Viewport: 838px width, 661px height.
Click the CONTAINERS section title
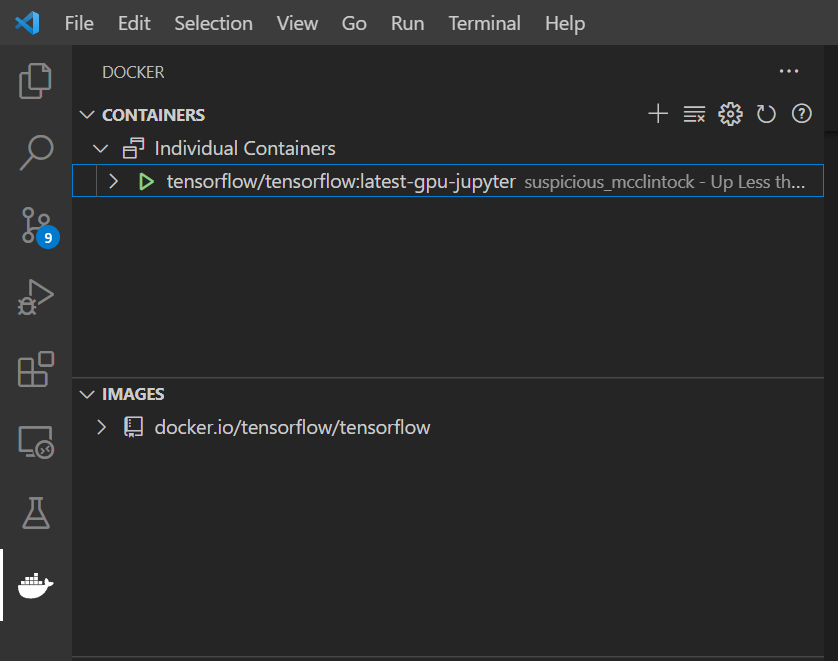point(153,115)
